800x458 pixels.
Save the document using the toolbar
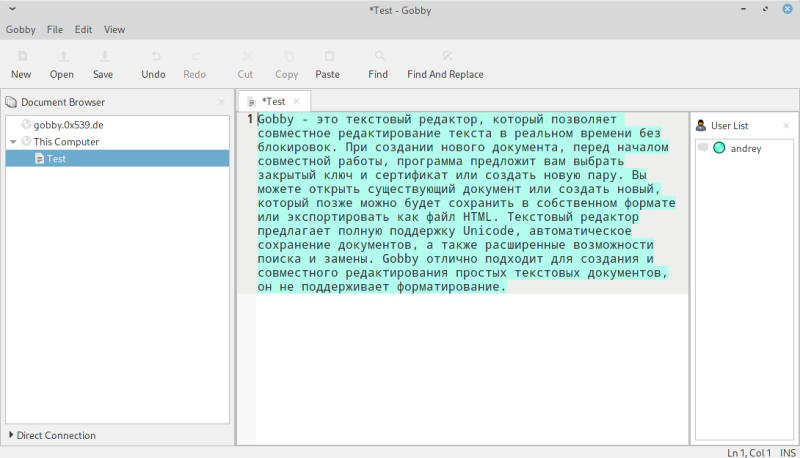coord(103,57)
